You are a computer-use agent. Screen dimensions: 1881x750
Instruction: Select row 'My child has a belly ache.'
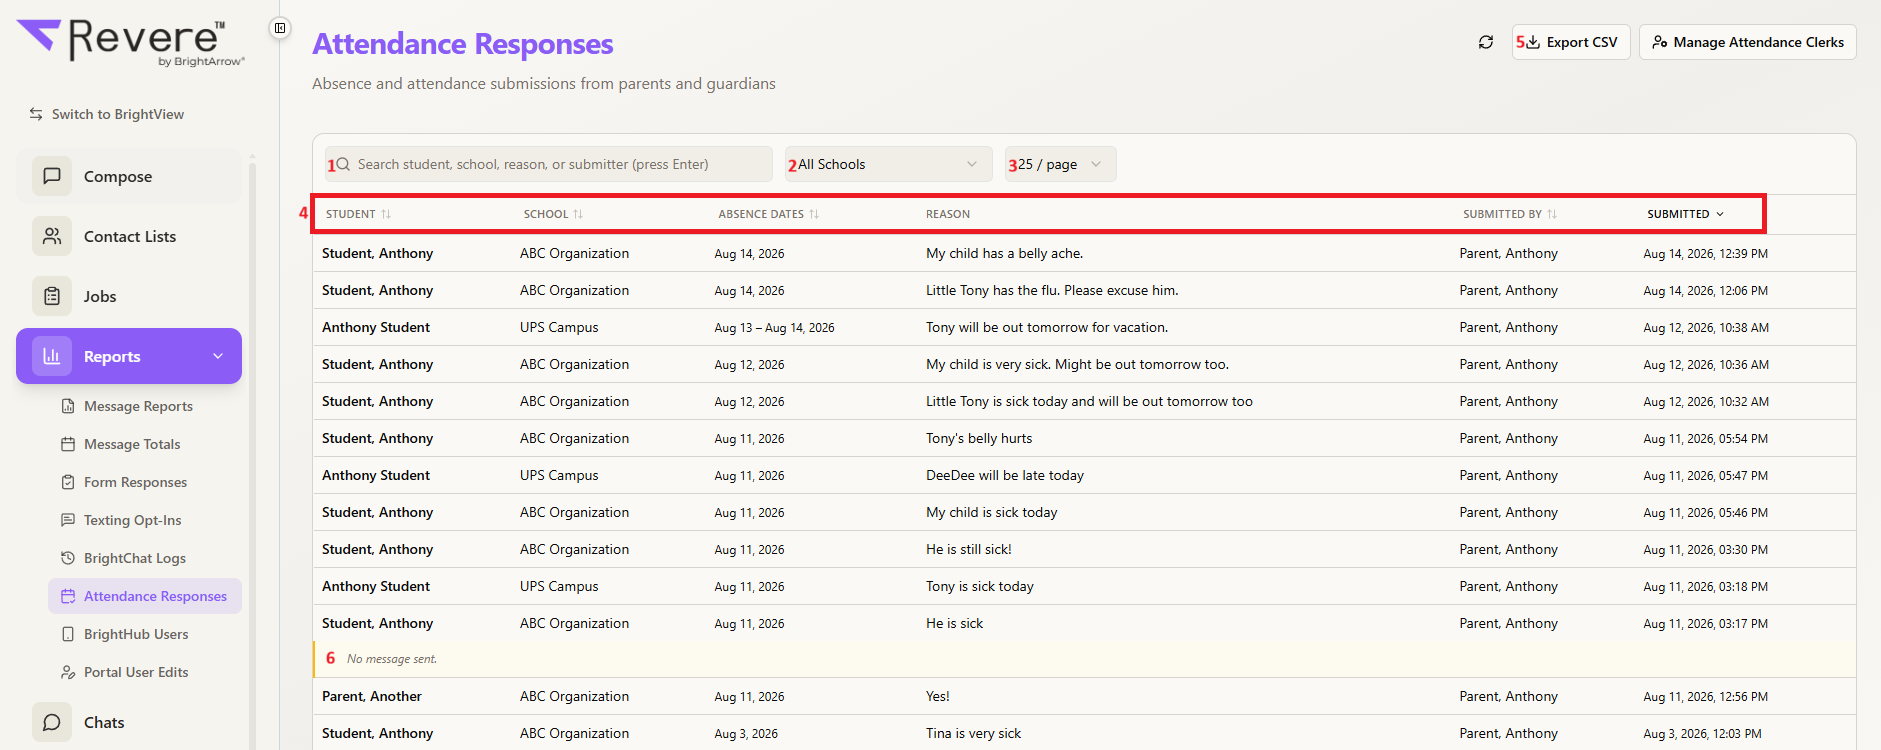(1084, 254)
